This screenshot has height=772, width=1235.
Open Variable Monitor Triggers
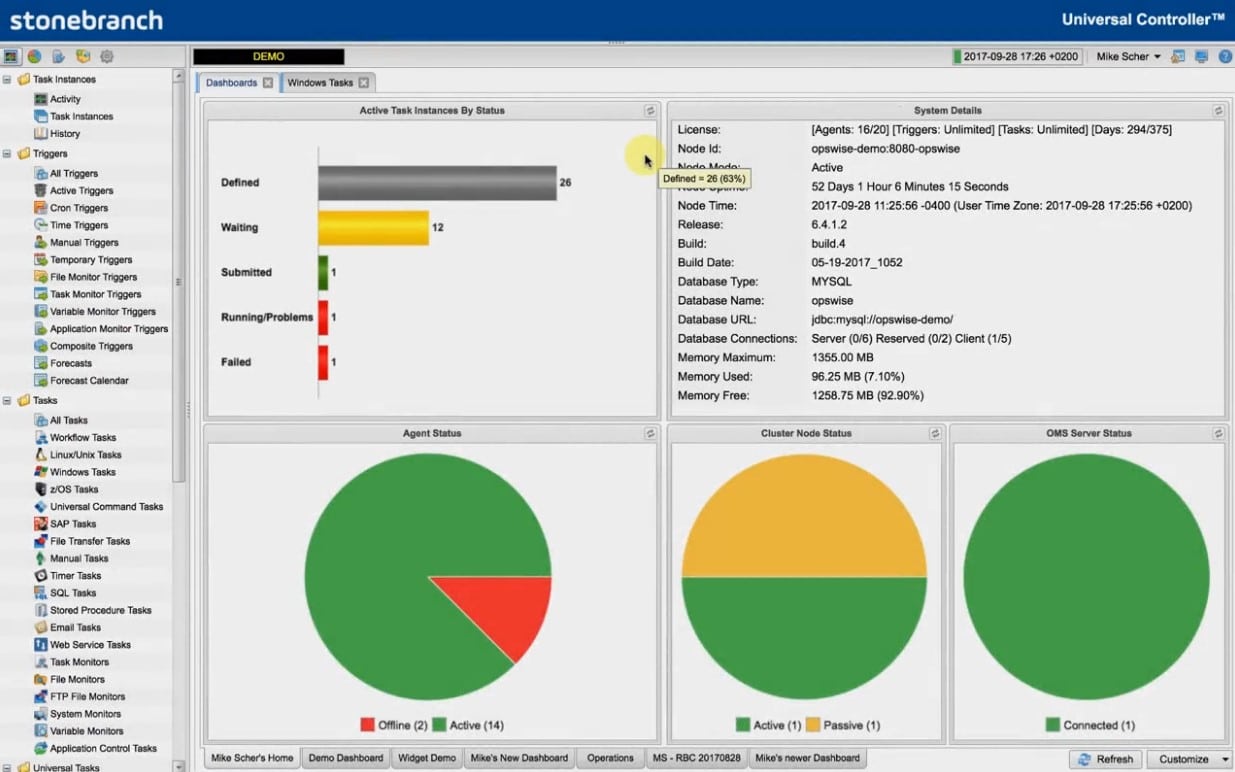(103, 311)
